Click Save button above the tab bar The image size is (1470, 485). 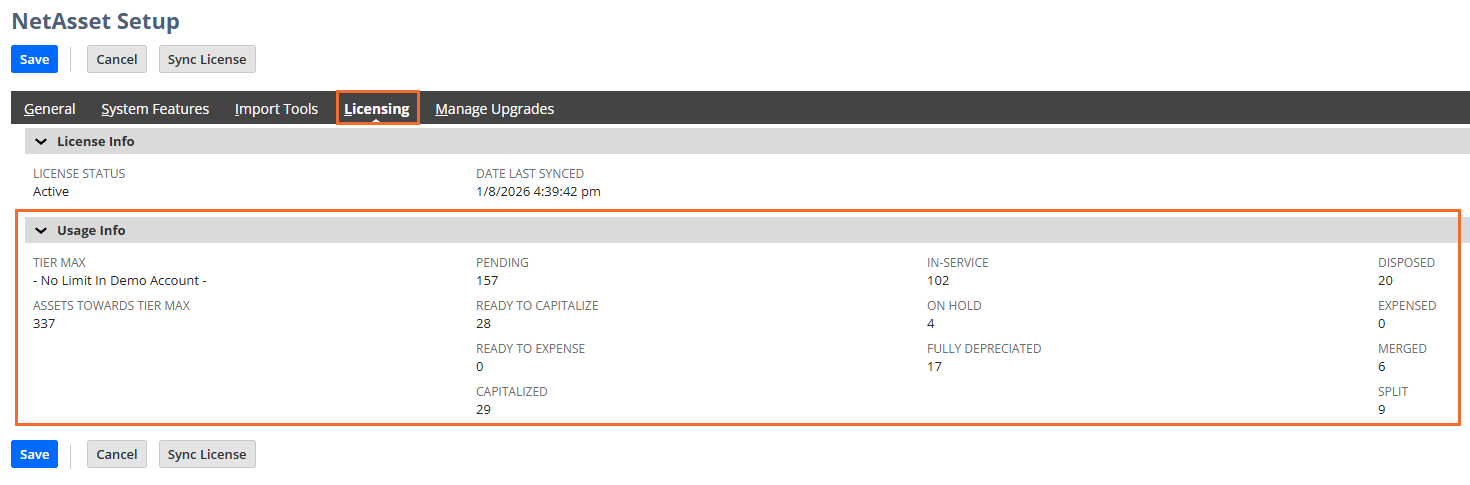coord(34,59)
